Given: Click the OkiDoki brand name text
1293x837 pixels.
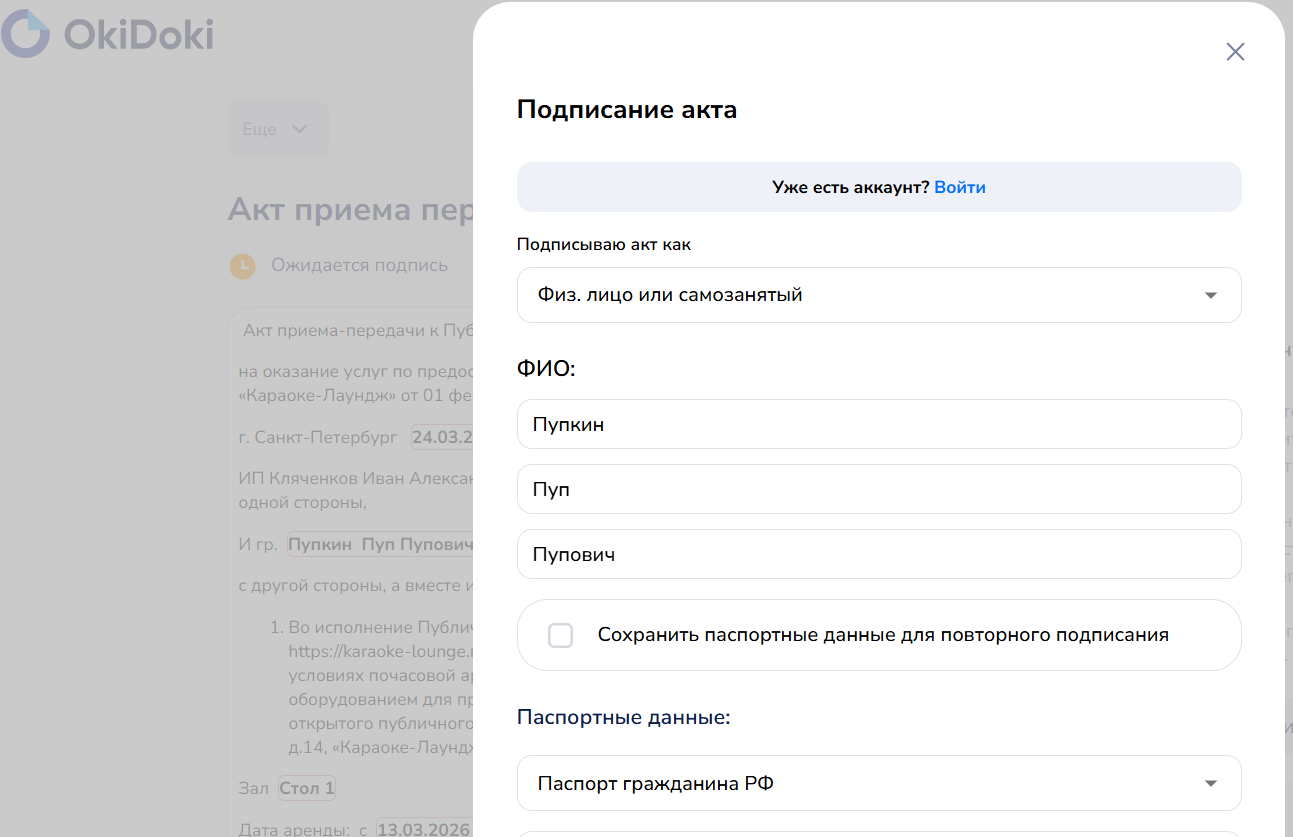Looking at the screenshot, I should click(x=138, y=35).
